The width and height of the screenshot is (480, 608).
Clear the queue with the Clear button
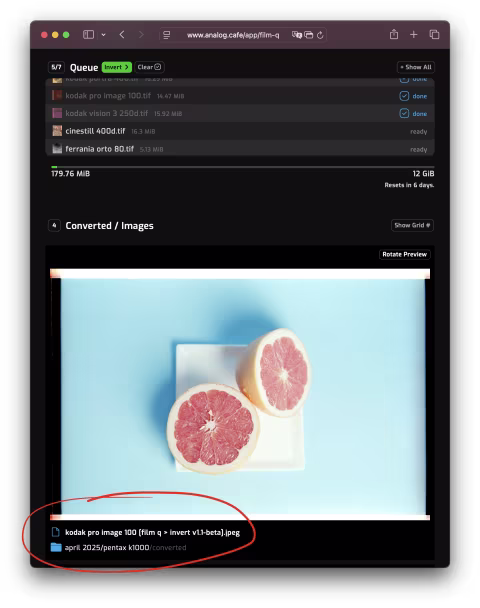pos(149,67)
